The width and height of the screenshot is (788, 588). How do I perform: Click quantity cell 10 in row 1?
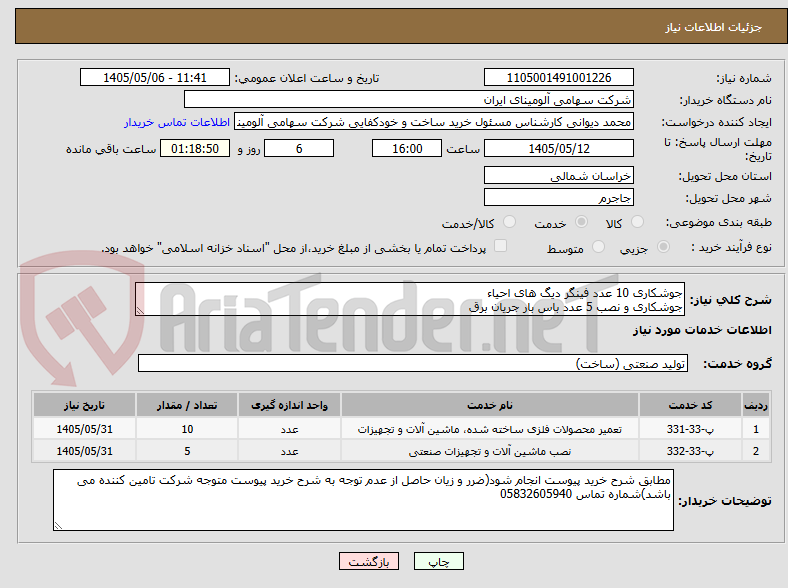[x=187, y=429]
